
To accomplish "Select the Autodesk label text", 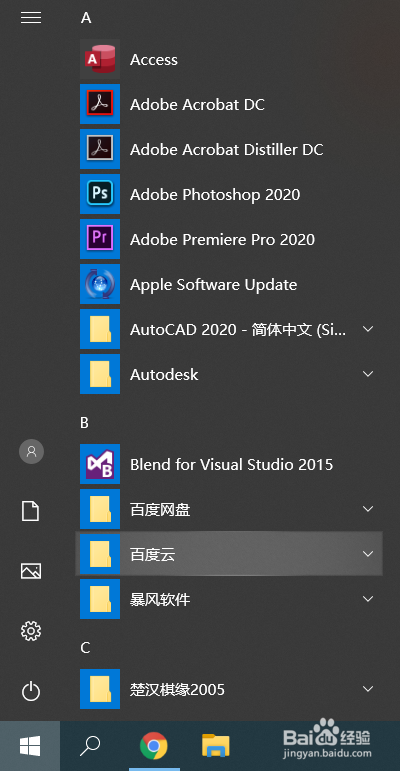I will coord(164,375).
